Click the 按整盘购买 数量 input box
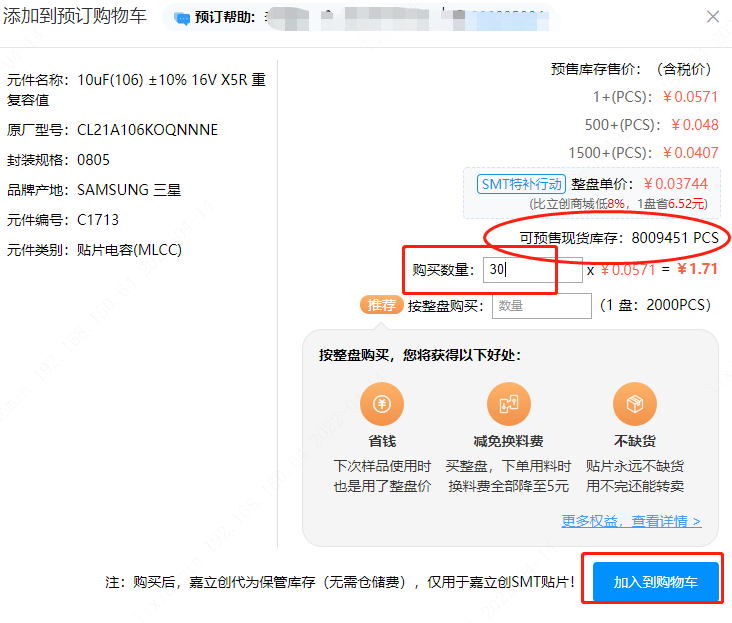The height and width of the screenshot is (623, 732). click(x=540, y=305)
